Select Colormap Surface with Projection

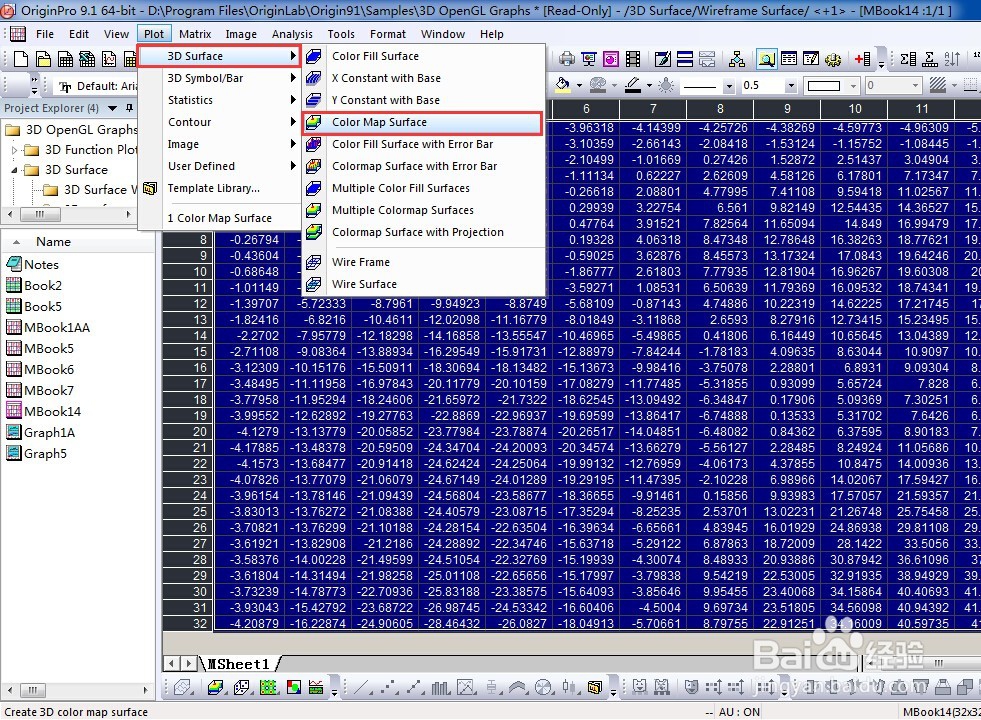click(422, 232)
